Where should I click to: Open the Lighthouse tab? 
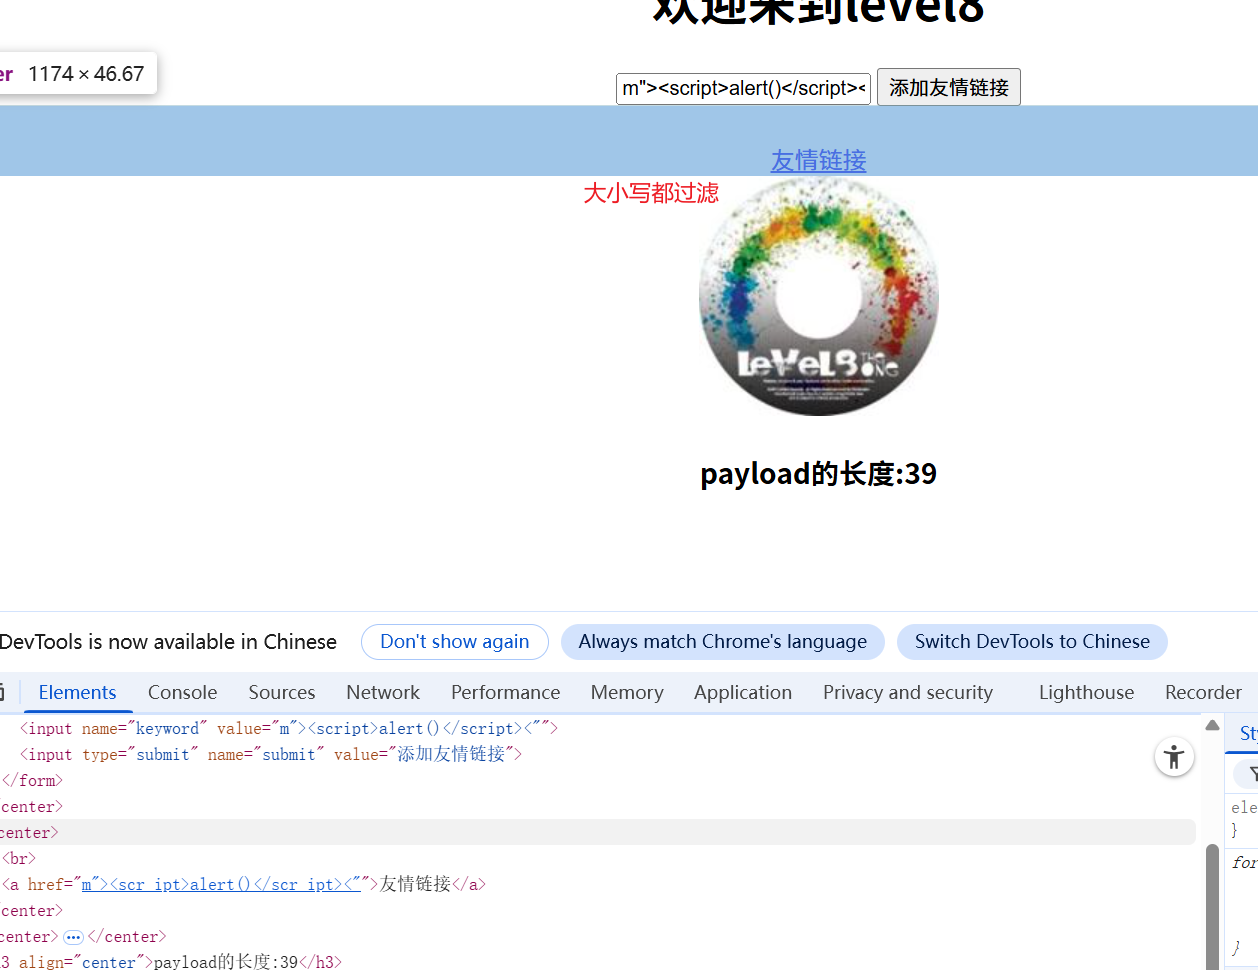(1086, 692)
